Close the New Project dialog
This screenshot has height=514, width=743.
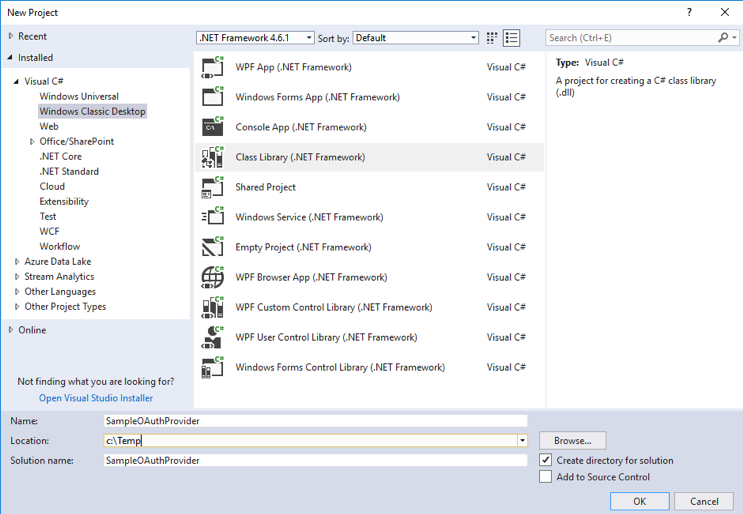point(725,12)
